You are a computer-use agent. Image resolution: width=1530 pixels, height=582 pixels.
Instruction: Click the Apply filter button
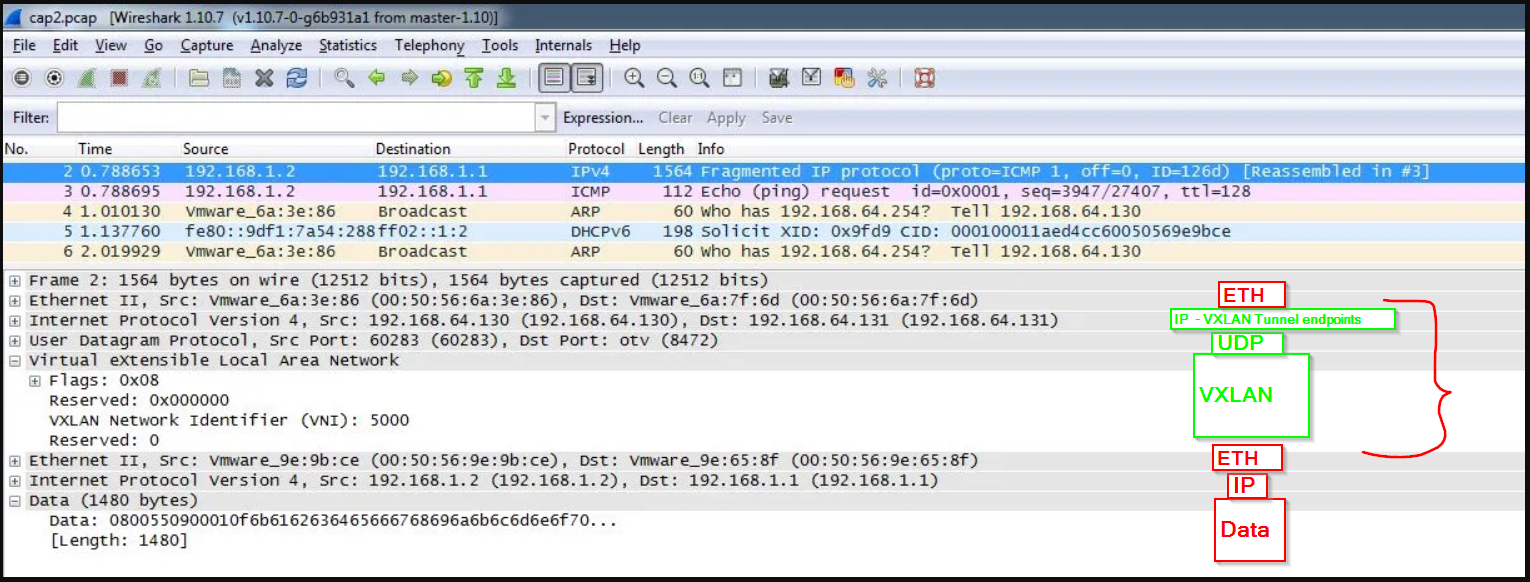click(x=726, y=118)
